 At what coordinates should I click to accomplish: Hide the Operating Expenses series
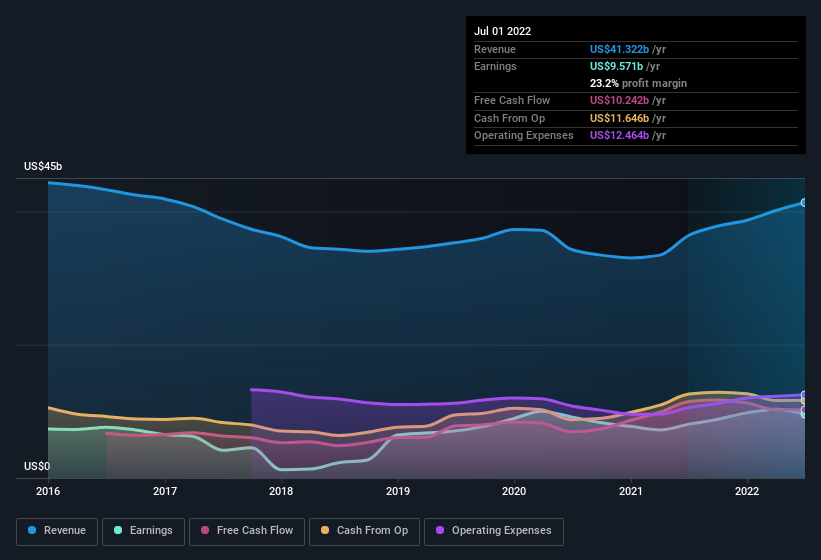point(493,531)
